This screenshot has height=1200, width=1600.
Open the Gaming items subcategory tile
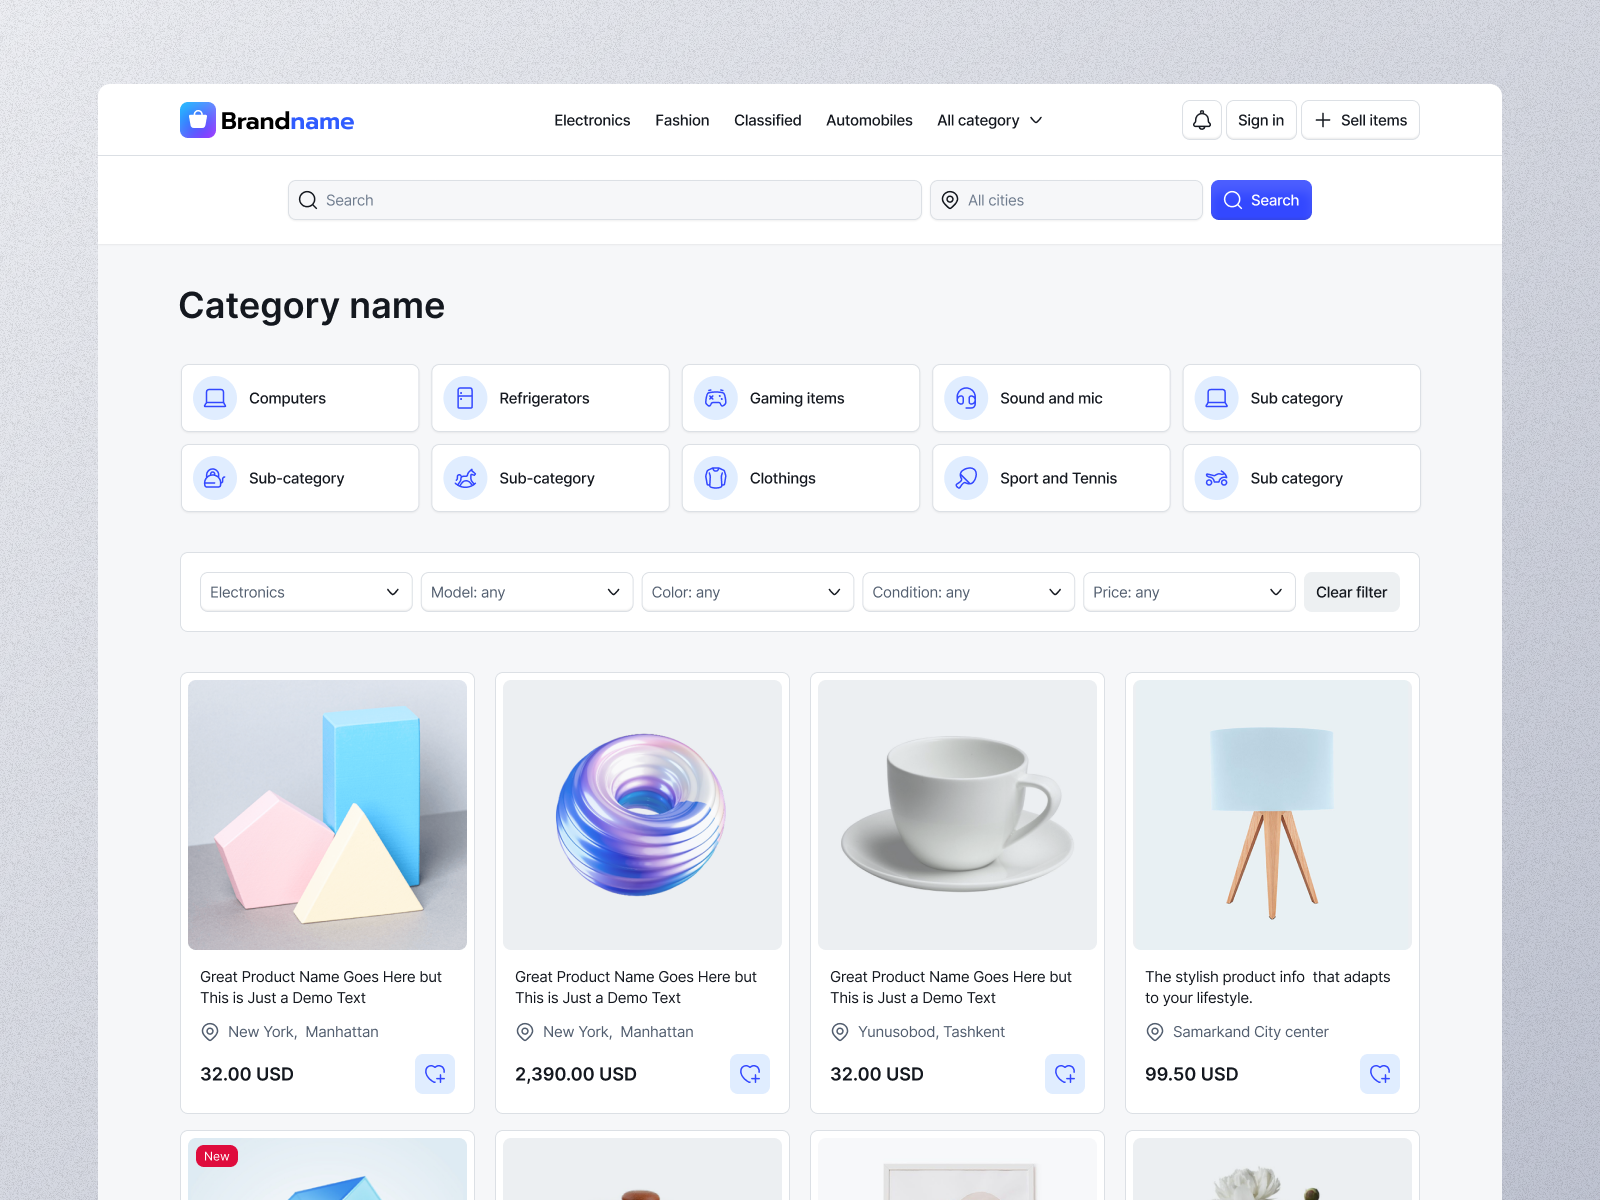(x=801, y=398)
